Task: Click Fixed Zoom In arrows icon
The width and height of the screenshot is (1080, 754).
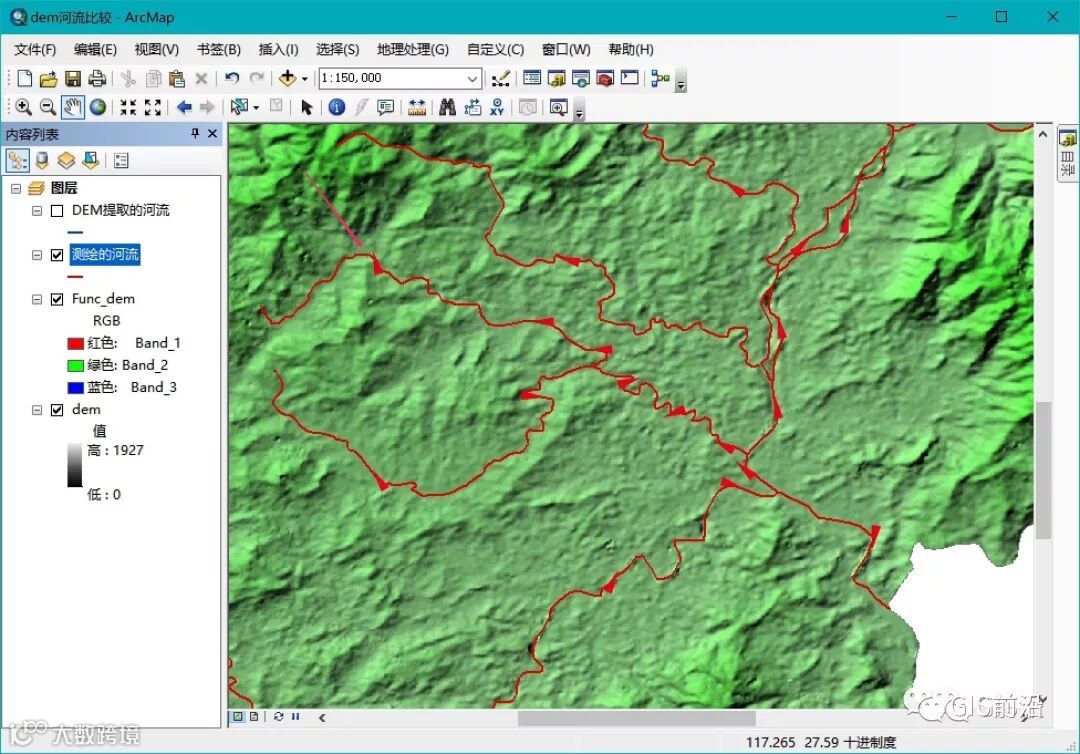Action: pyautogui.click(x=128, y=107)
